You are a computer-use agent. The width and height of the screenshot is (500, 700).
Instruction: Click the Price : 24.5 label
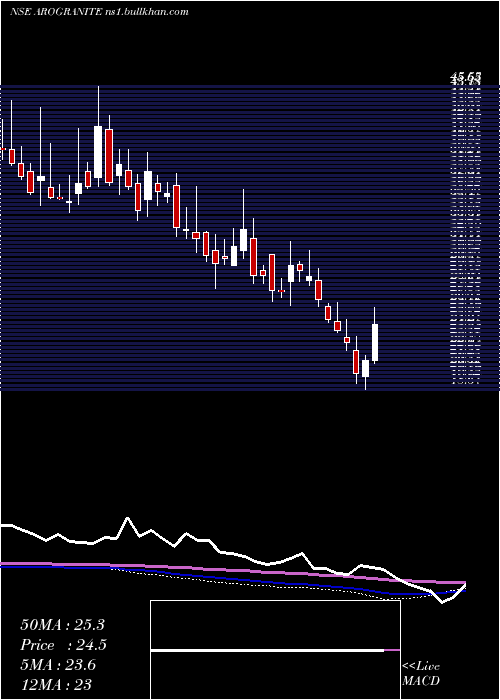(63, 645)
